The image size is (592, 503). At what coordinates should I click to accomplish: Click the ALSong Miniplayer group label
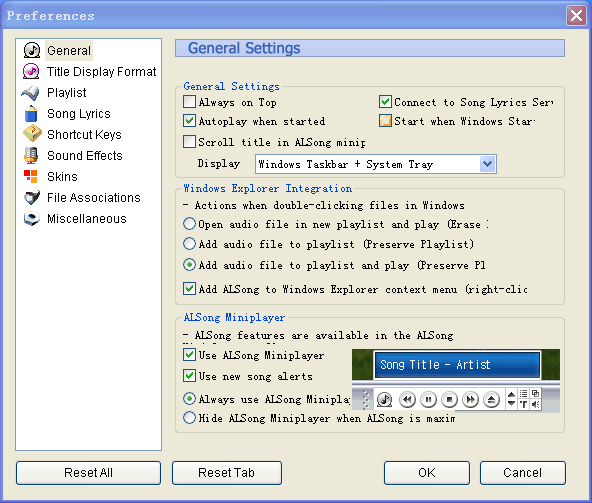click(234, 317)
